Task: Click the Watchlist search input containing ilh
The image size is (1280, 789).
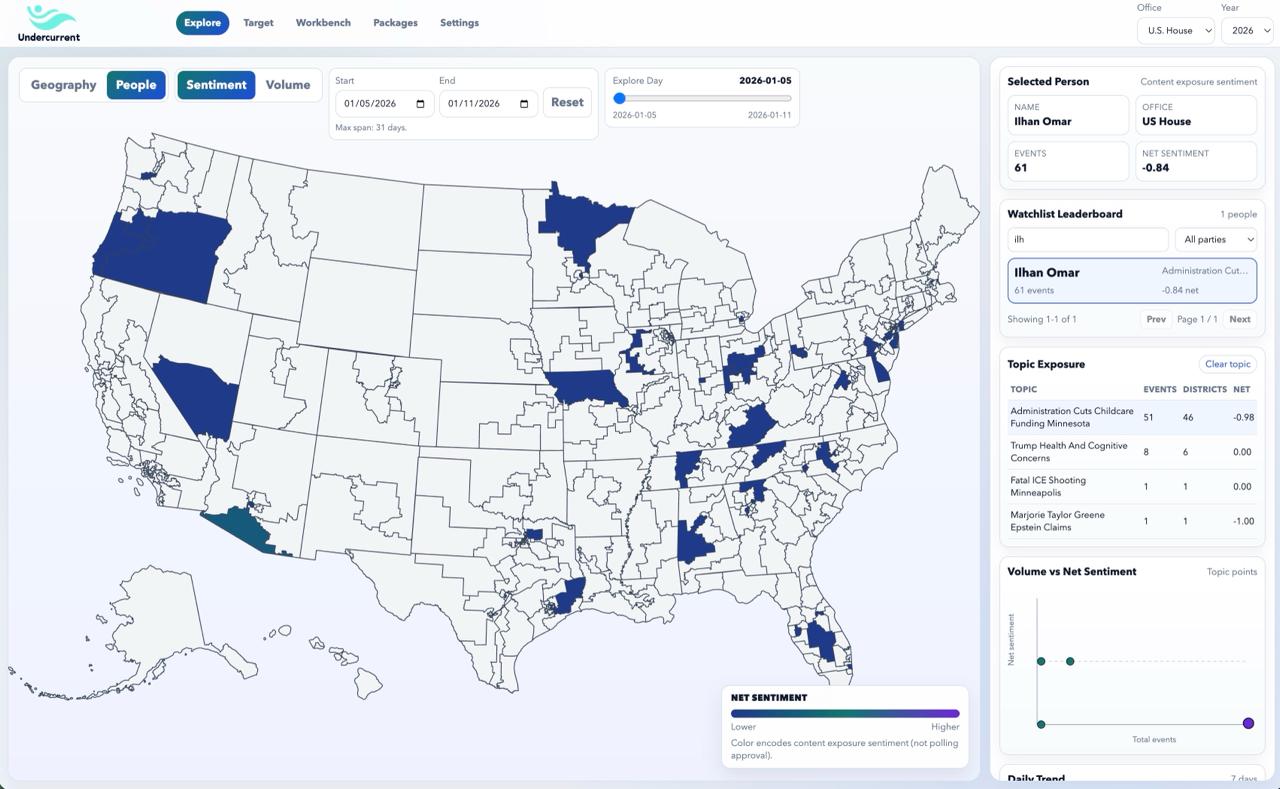Action: pos(1087,239)
